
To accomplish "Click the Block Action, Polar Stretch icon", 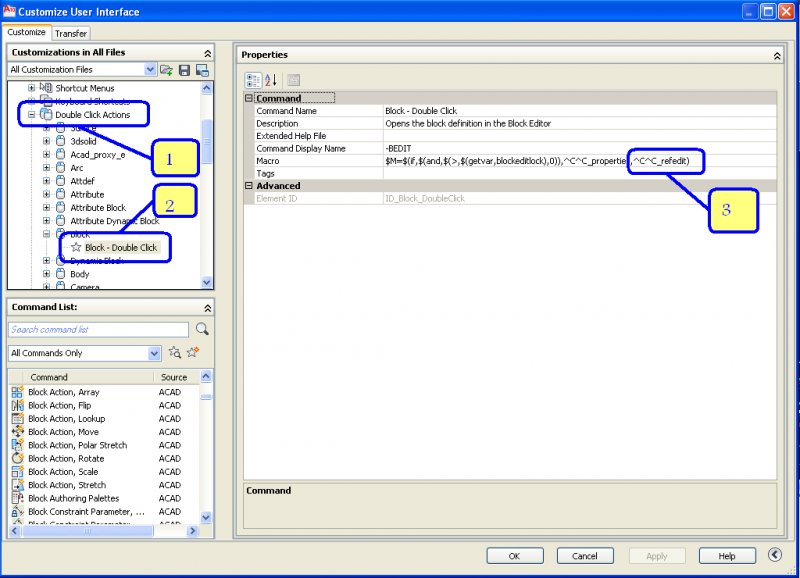I will (x=17, y=445).
